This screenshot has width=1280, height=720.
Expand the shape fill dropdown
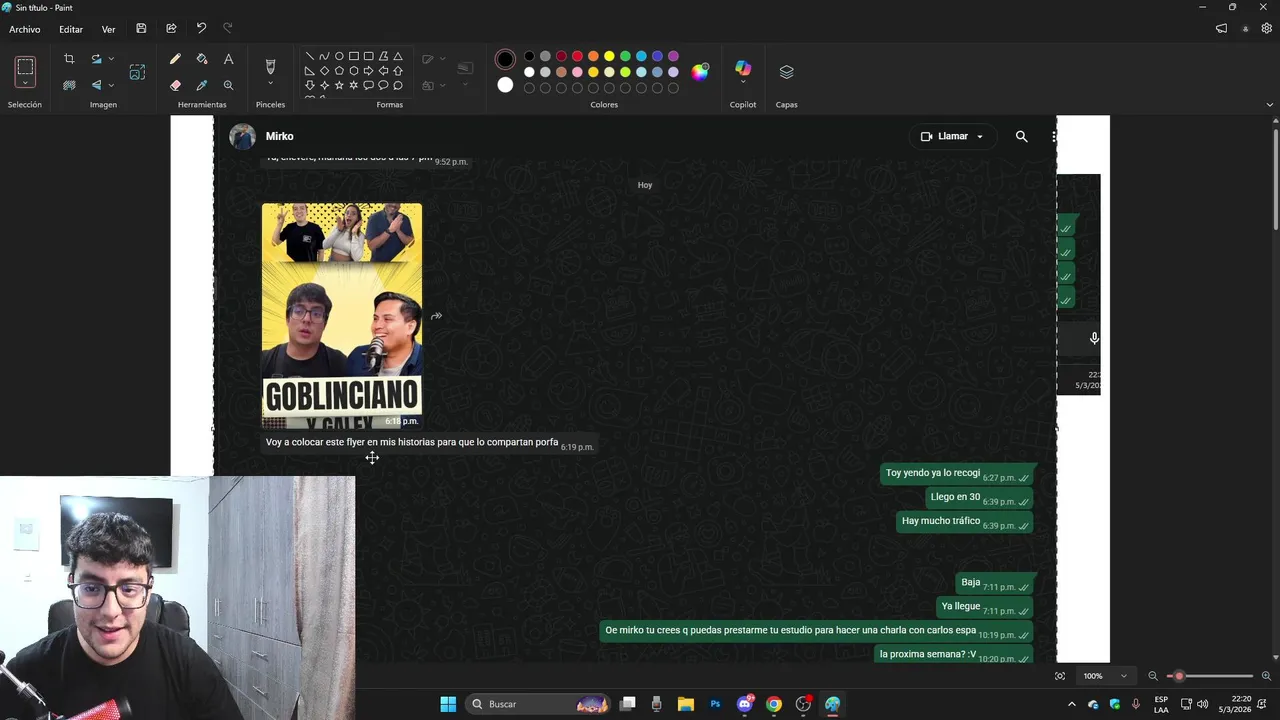click(x=443, y=85)
